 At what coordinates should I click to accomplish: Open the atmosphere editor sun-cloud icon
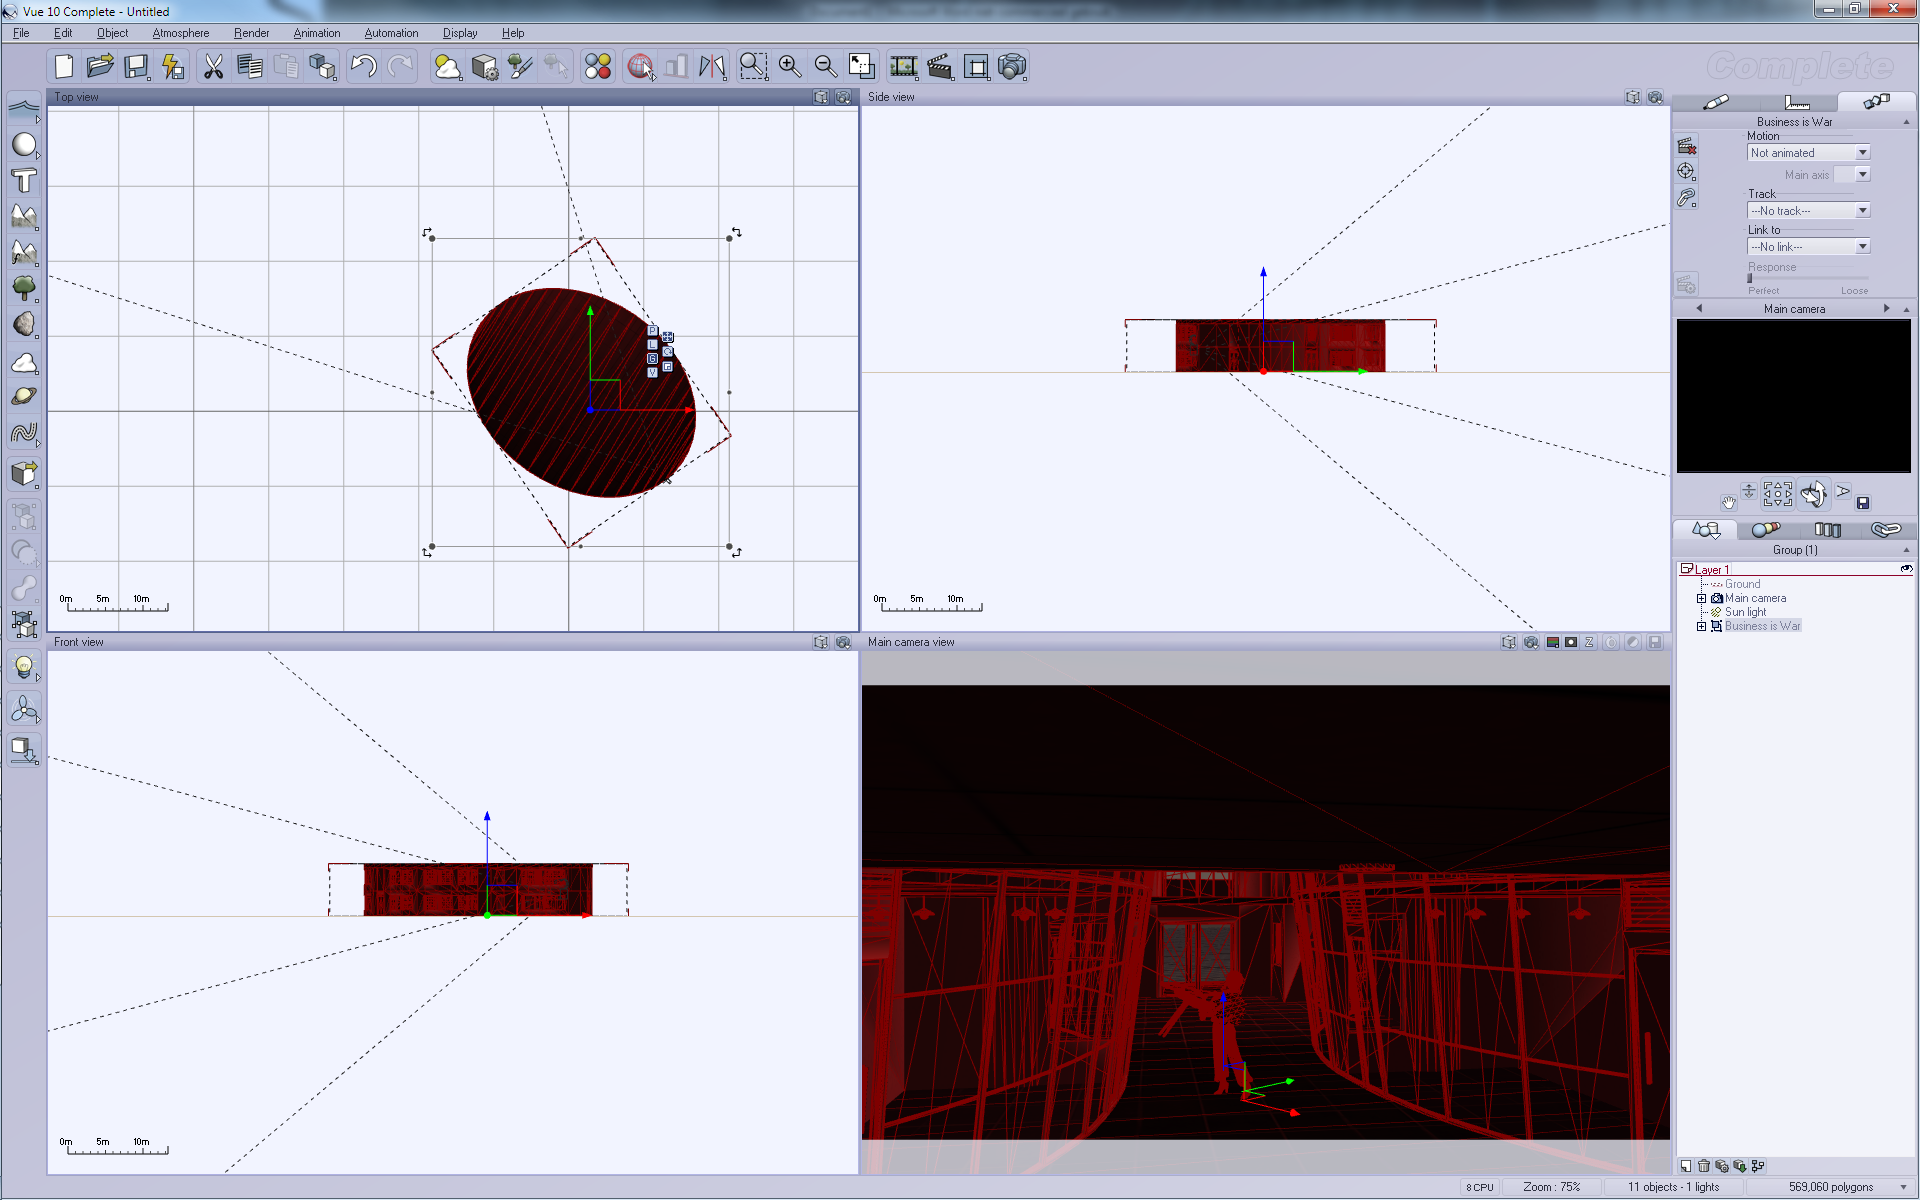pos(447,67)
